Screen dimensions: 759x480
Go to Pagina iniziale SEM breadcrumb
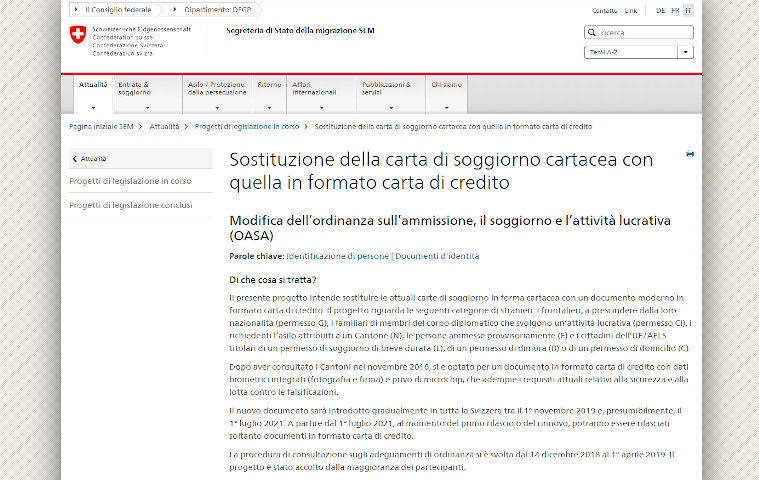click(101, 127)
